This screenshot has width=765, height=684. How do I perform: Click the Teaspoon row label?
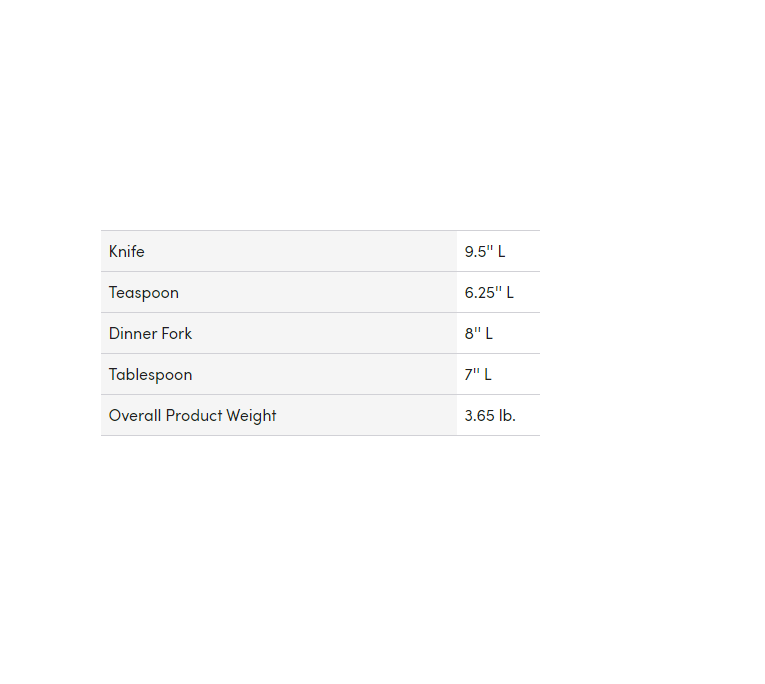tap(144, 293)
